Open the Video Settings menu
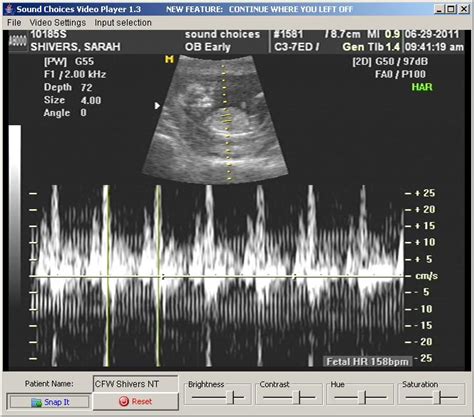Screen dimensions: 474x417 (58, 23)
